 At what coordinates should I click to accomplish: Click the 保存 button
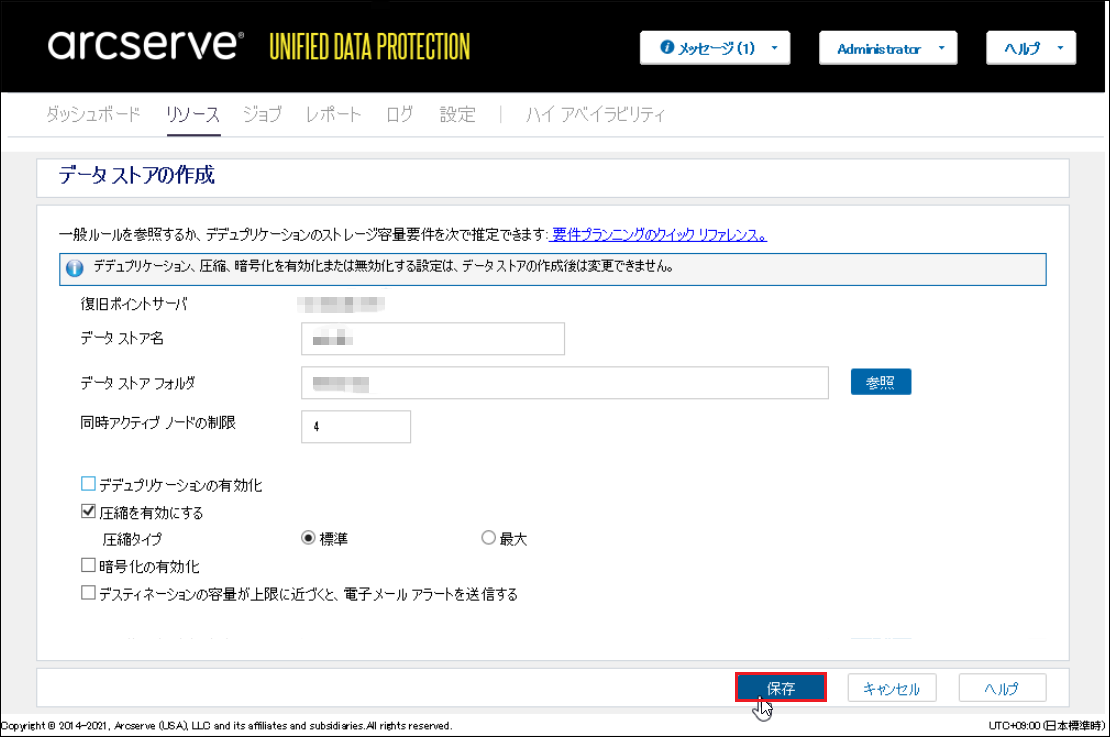[781, 687]
